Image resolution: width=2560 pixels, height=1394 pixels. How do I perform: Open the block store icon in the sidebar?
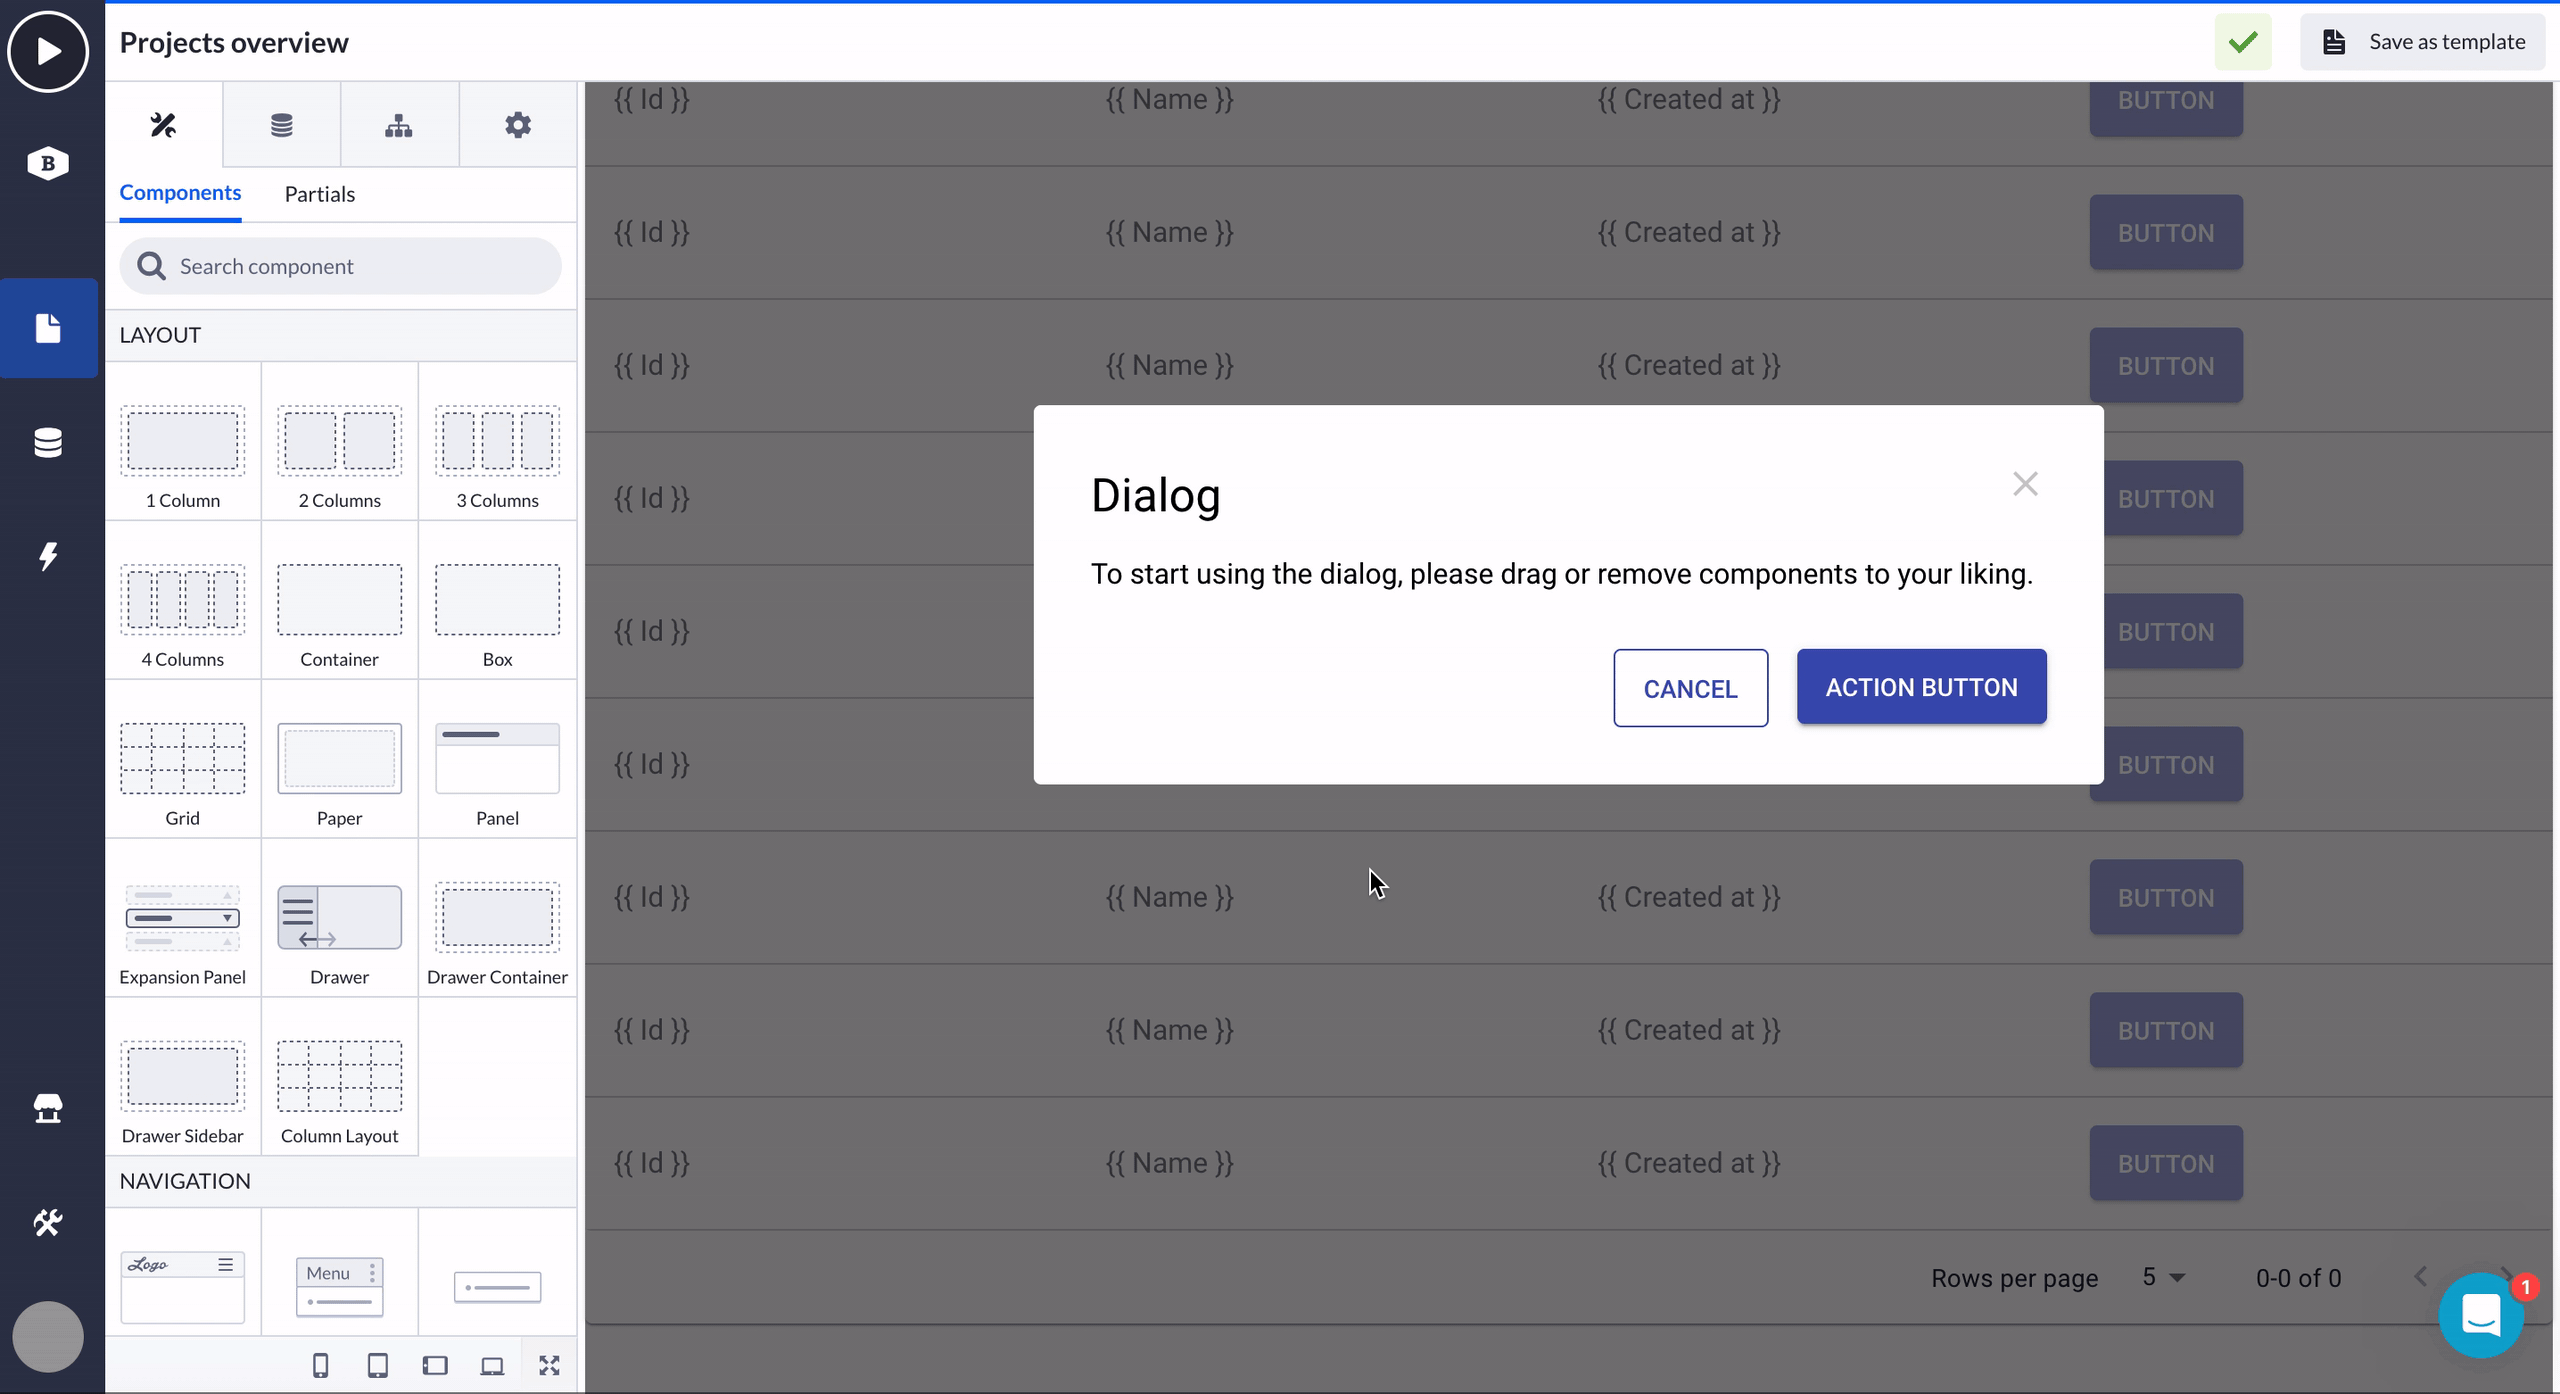pyautogui.click(x=48, y=1108)
